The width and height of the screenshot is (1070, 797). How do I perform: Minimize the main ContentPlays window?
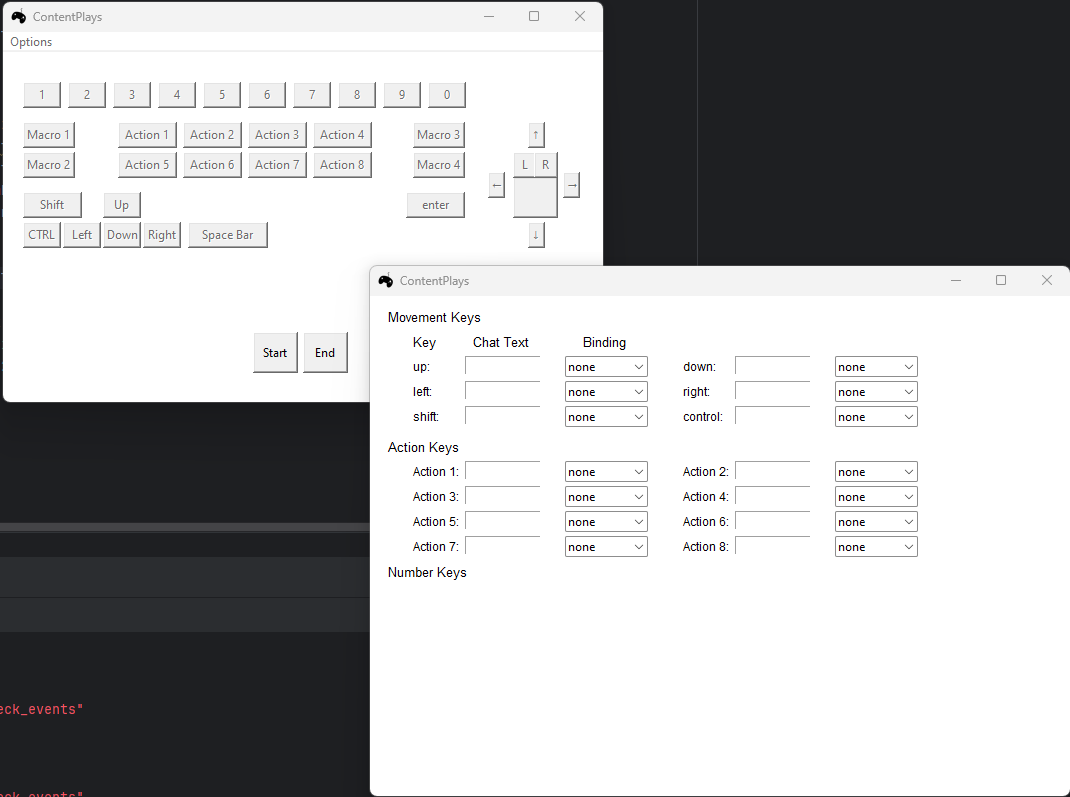point(489,16)
